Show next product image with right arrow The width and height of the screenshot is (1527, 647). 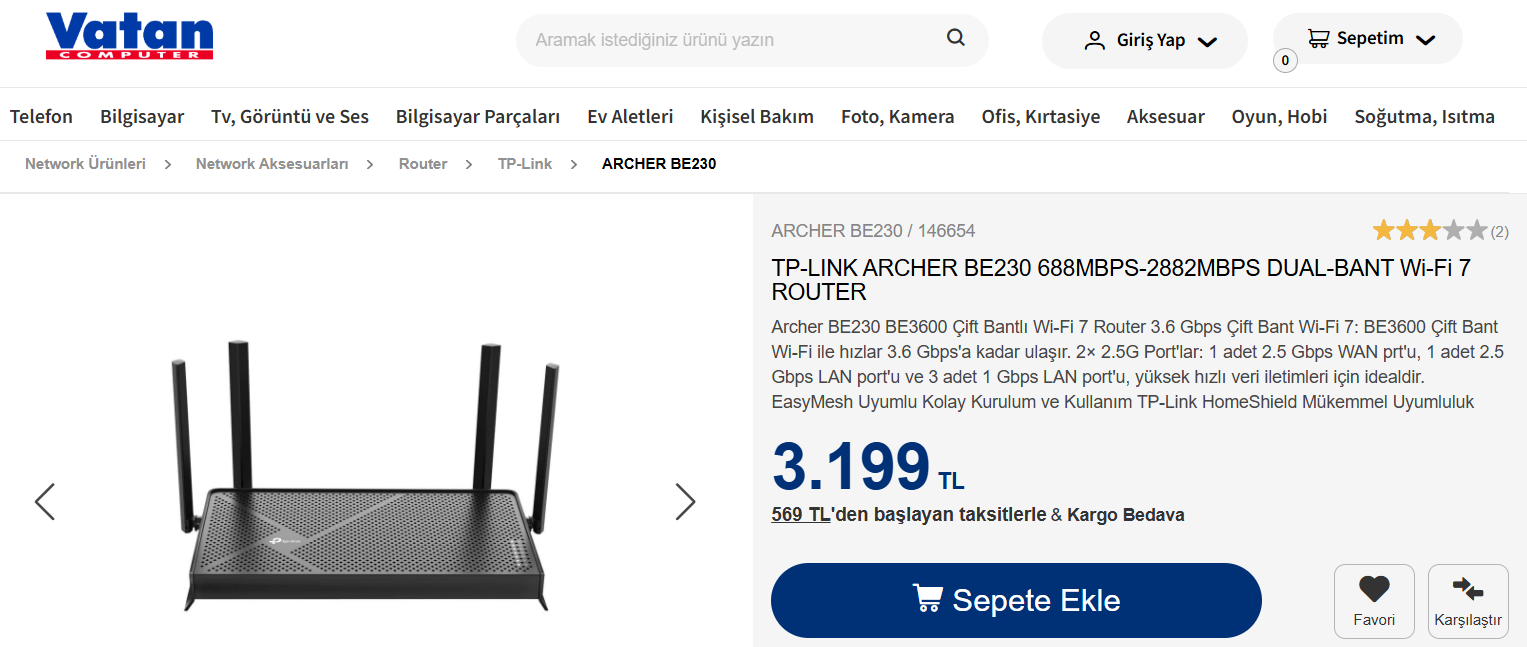685,502
